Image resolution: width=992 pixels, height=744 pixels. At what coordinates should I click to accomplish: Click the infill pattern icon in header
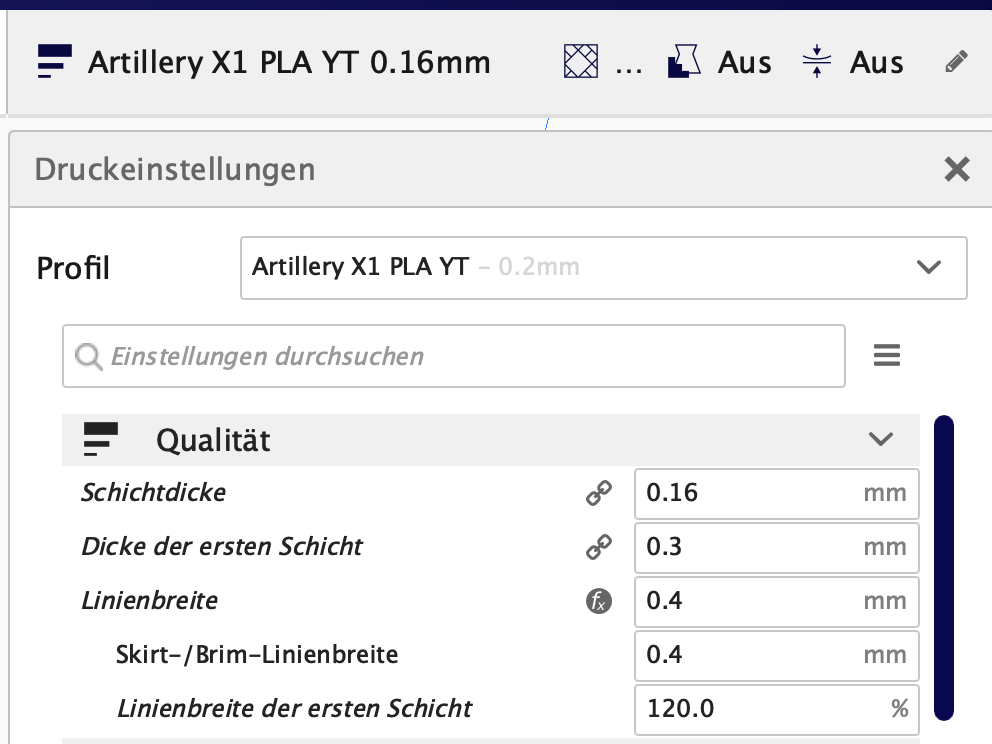coord(578,63)
